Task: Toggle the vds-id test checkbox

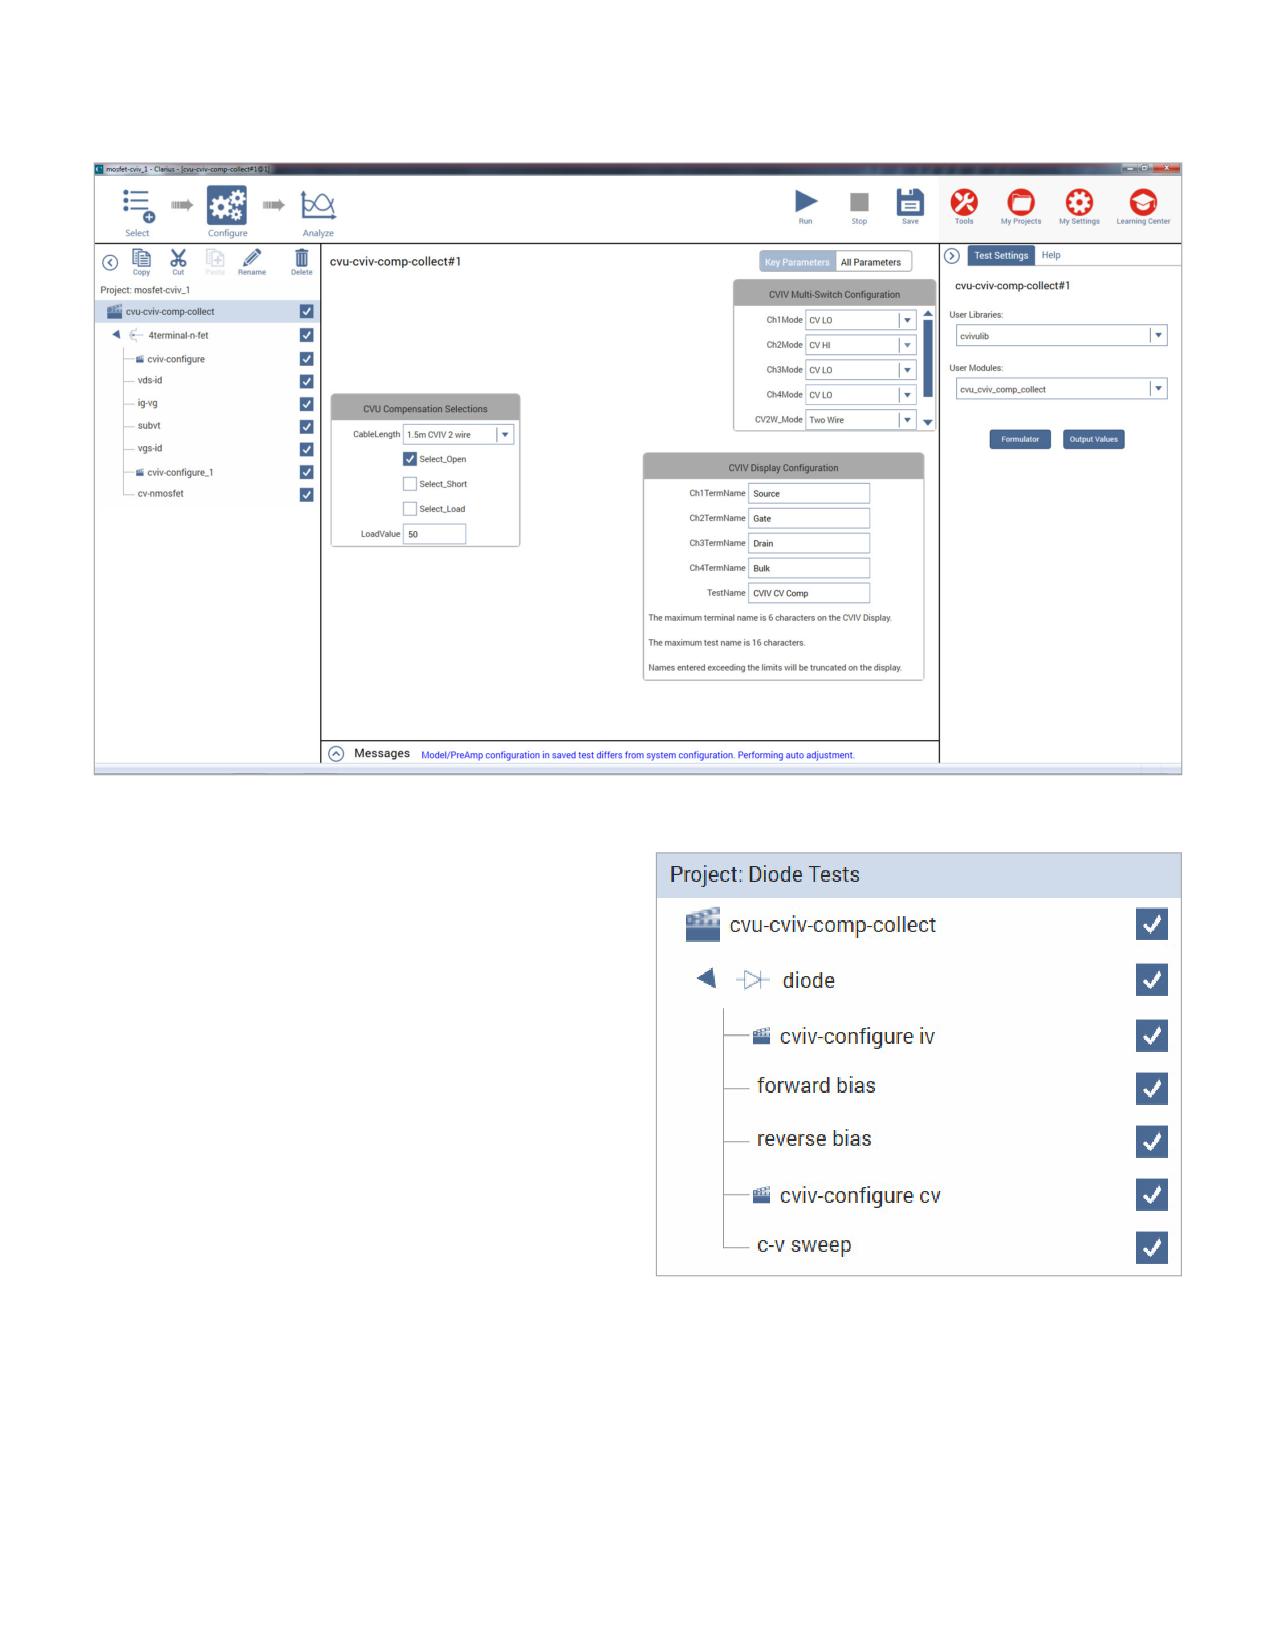Action: [306, 381]
